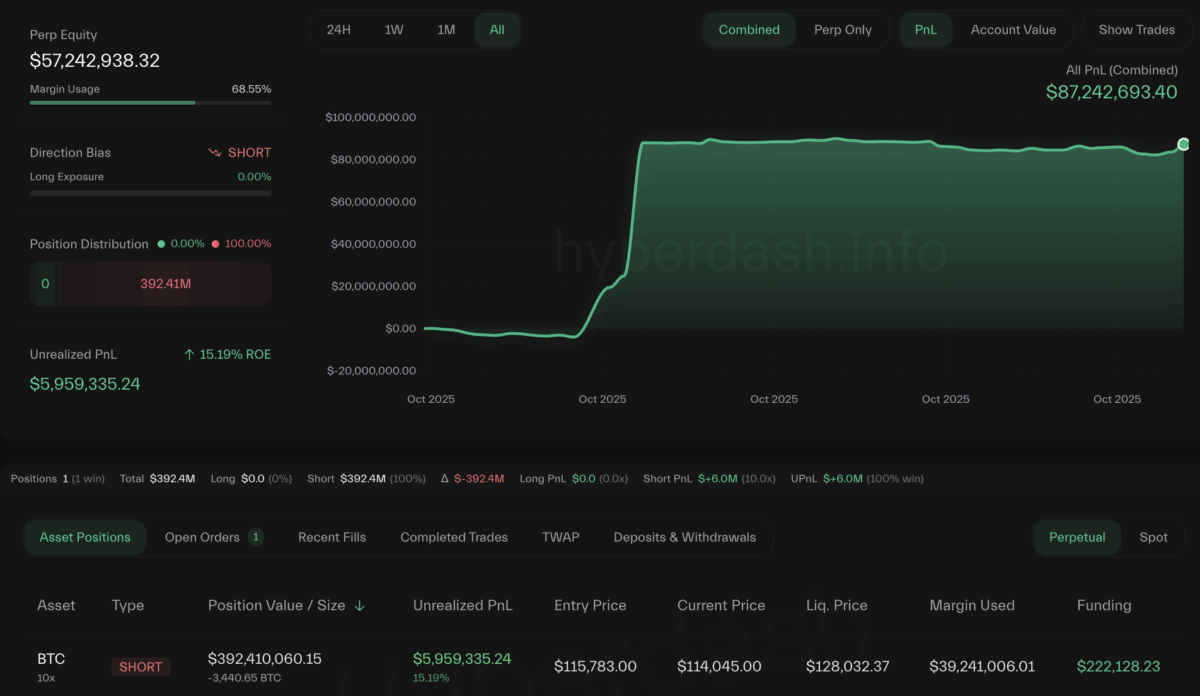Image resolution: width=1200 pixels, height=696 pixels.
Task: Click the red SHORT badge in BTC row
Action: (x=140, y=667)
